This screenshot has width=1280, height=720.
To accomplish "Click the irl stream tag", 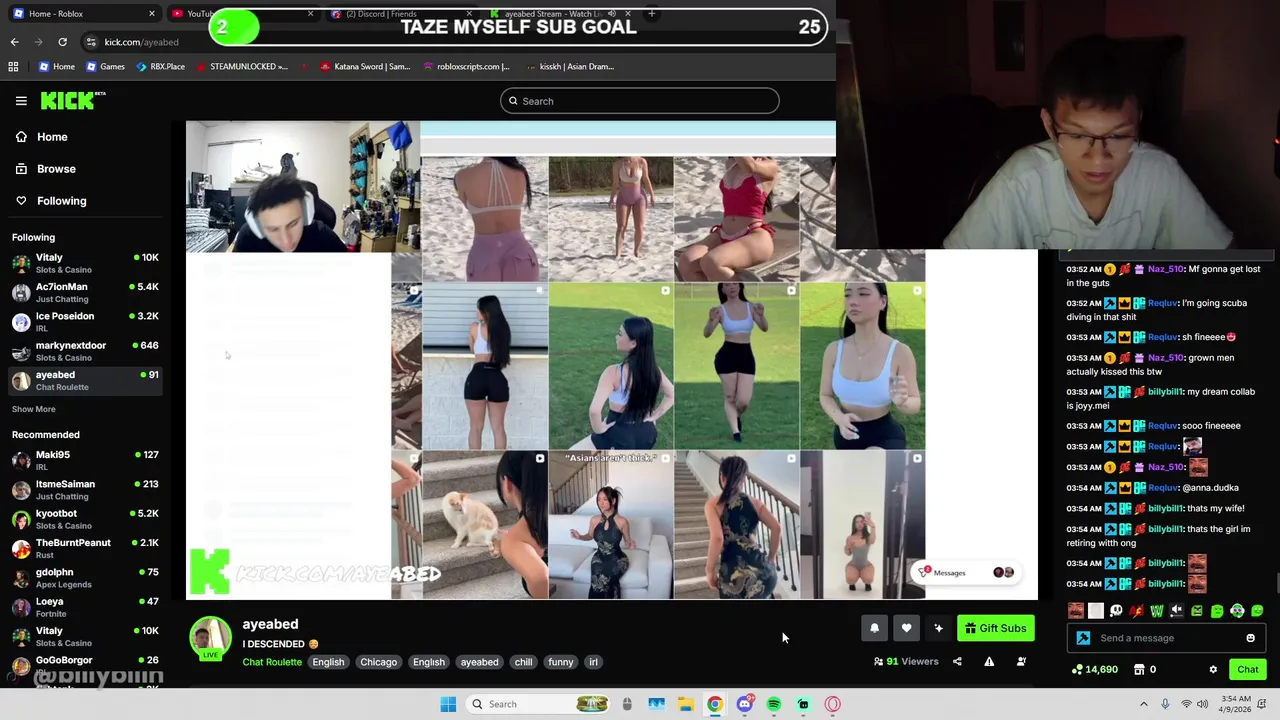I will (x=593, y=662).
